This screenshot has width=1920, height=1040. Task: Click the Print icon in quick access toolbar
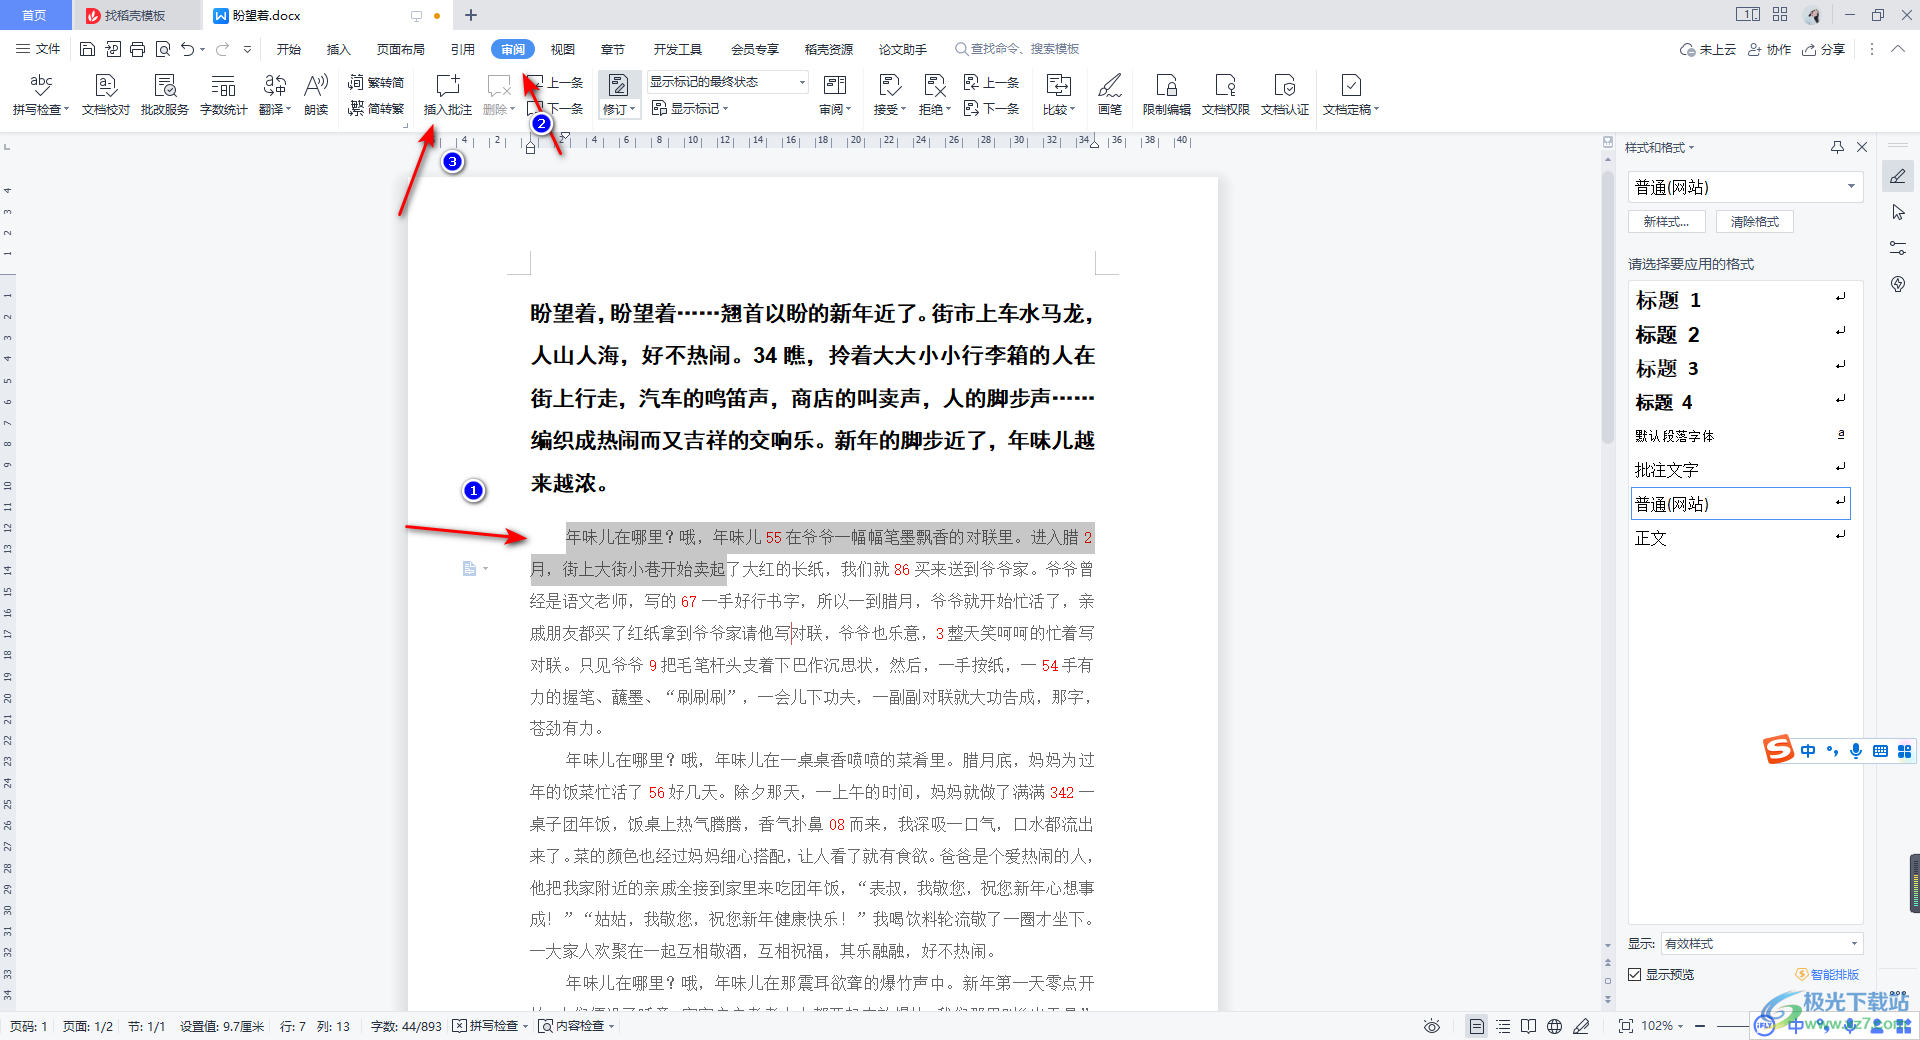click(x=137, y=49)
